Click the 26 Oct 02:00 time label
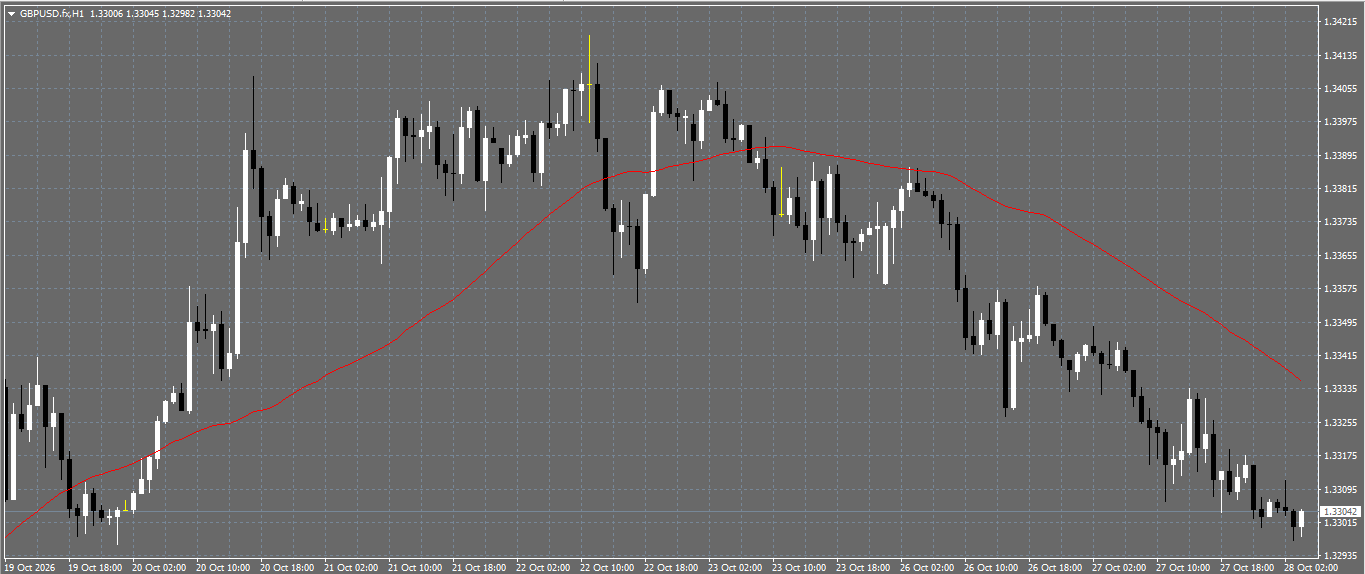 tap(927, 567)
